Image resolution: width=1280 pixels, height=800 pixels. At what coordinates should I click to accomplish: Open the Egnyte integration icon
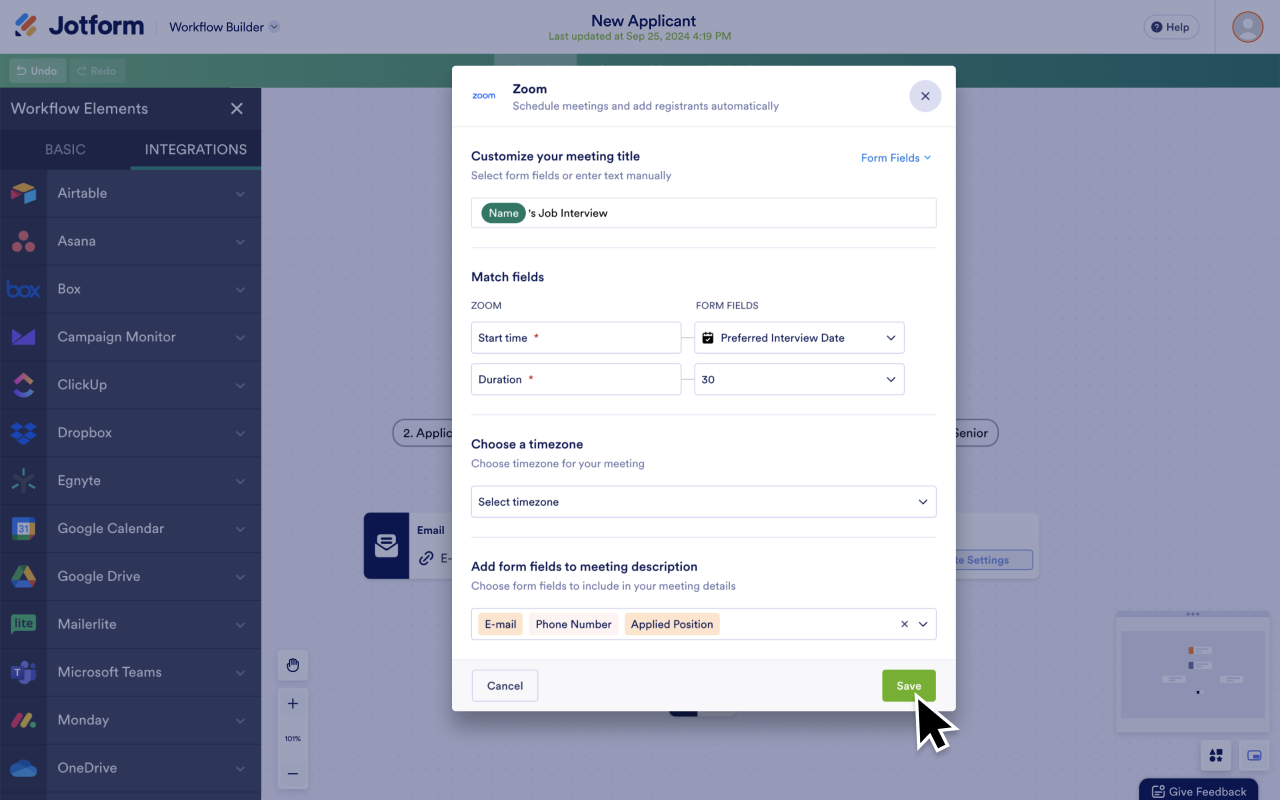(x=23, y=481)
